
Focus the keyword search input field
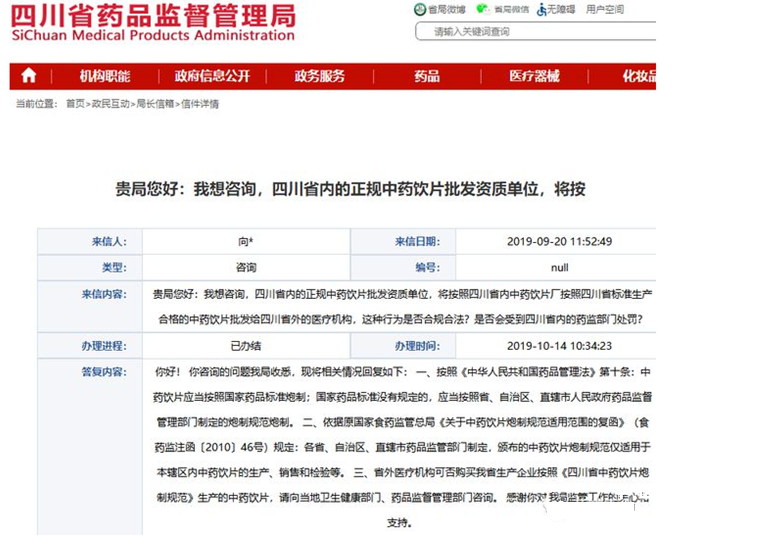pyautogui.click(x=535, y=31)
